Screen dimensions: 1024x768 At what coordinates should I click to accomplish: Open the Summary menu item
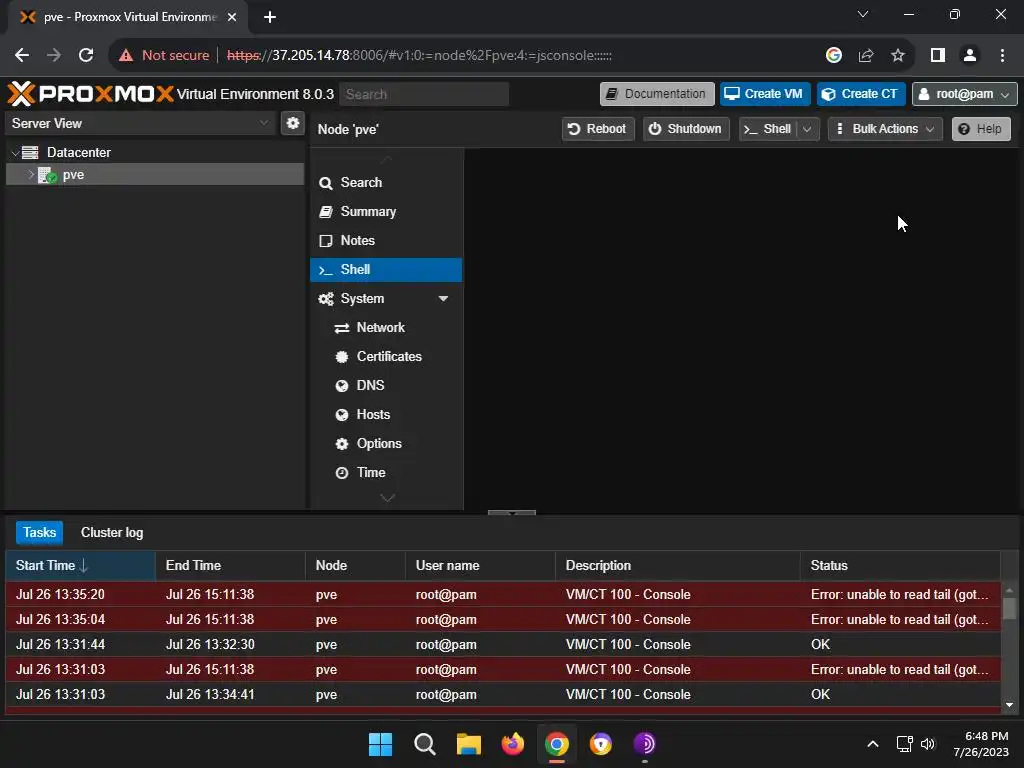click(387, 212)
